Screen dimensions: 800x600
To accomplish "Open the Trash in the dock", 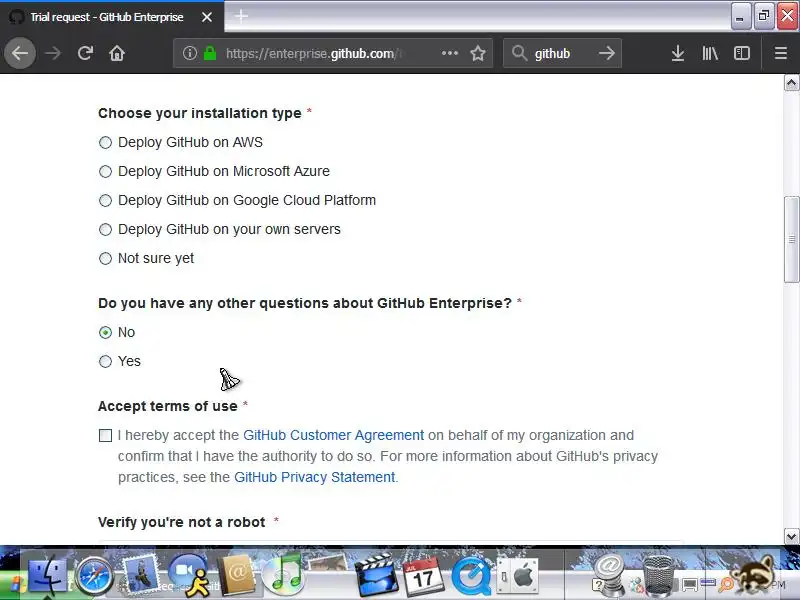I will point(658,576).
